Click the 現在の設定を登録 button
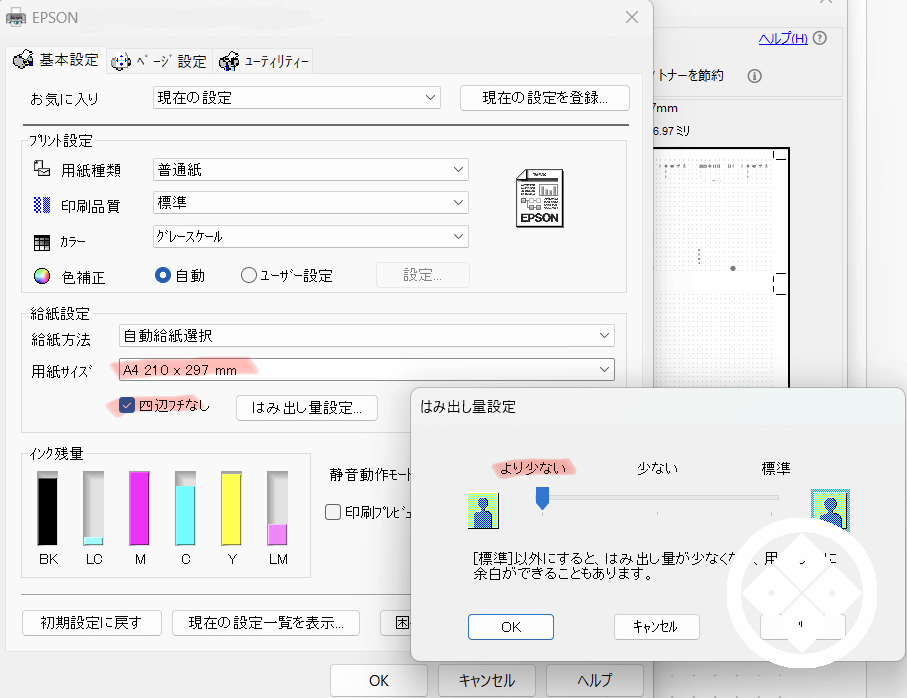 tap(543, 97)
